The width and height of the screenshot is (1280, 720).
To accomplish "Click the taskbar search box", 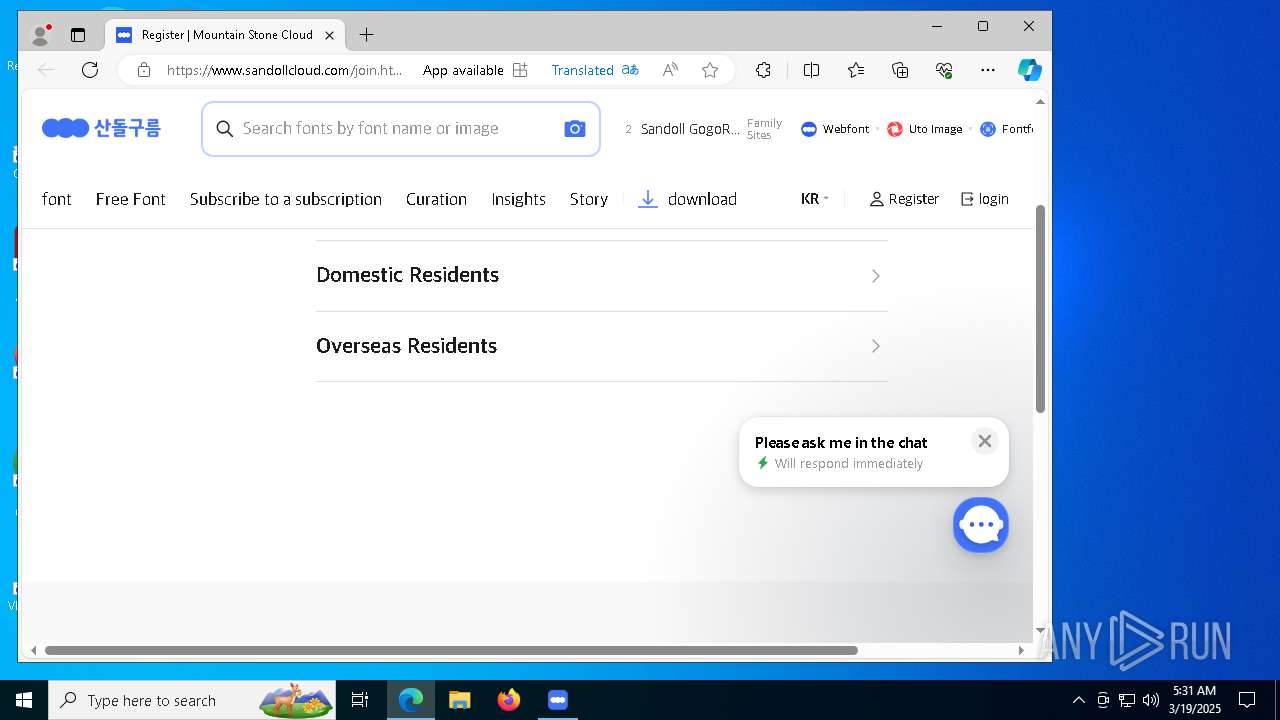I will (x=191, y=700).
